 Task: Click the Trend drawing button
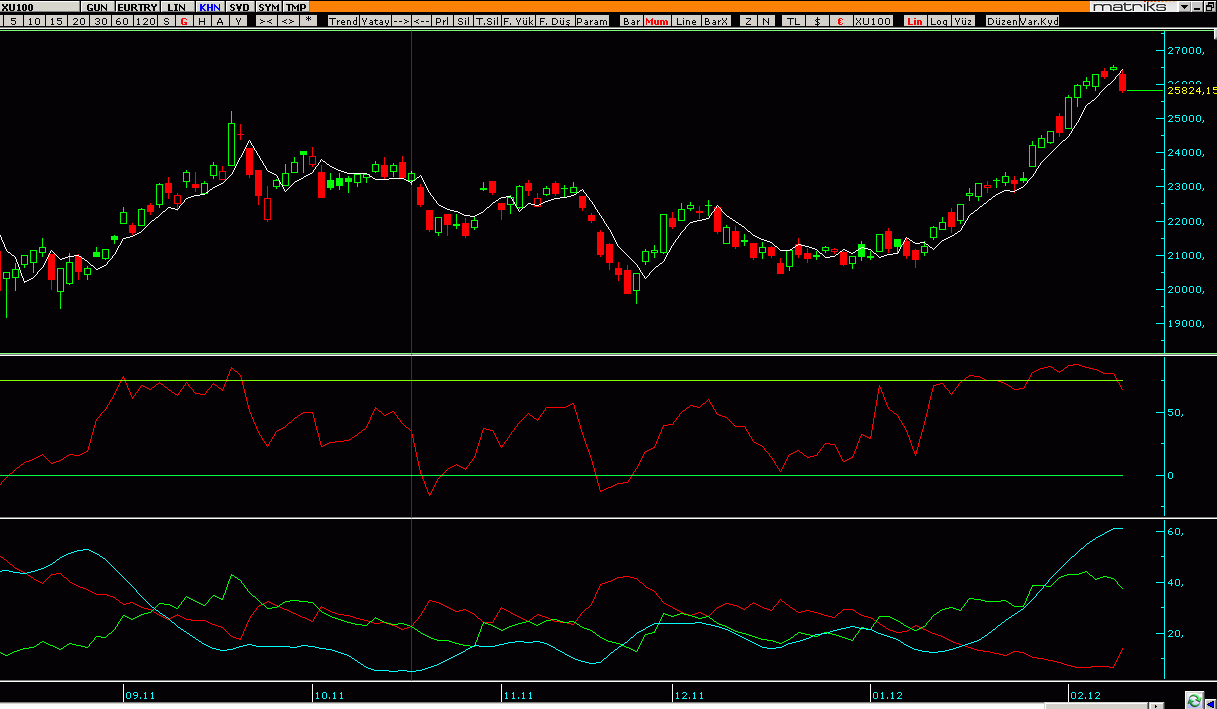pyautogui.click(x=344, y=21)
